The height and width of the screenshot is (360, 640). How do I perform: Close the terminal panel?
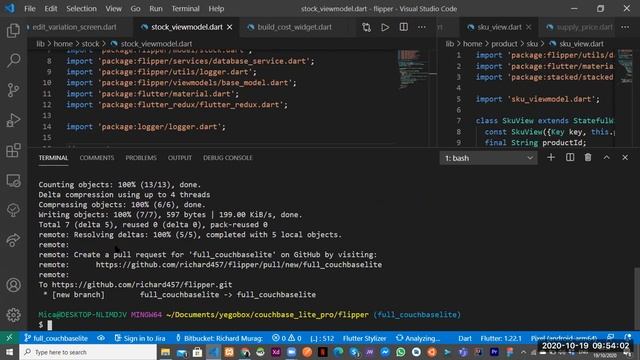(x=625, y=158)
